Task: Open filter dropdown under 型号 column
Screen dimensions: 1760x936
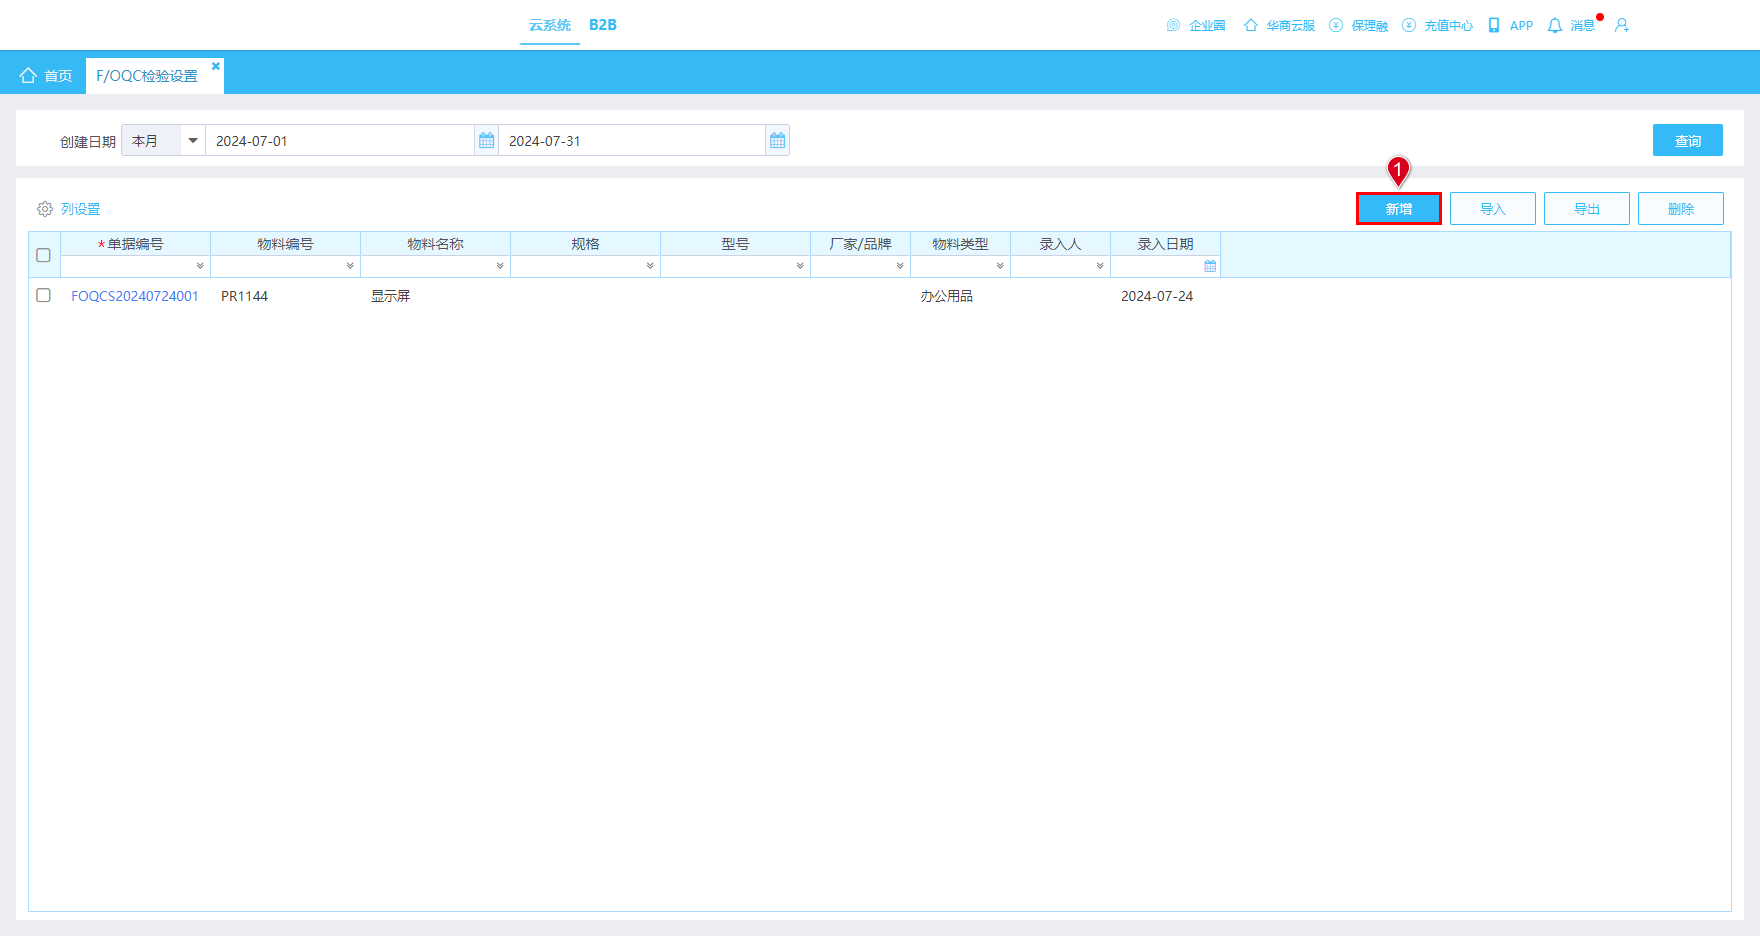Action: click(800, 266)
